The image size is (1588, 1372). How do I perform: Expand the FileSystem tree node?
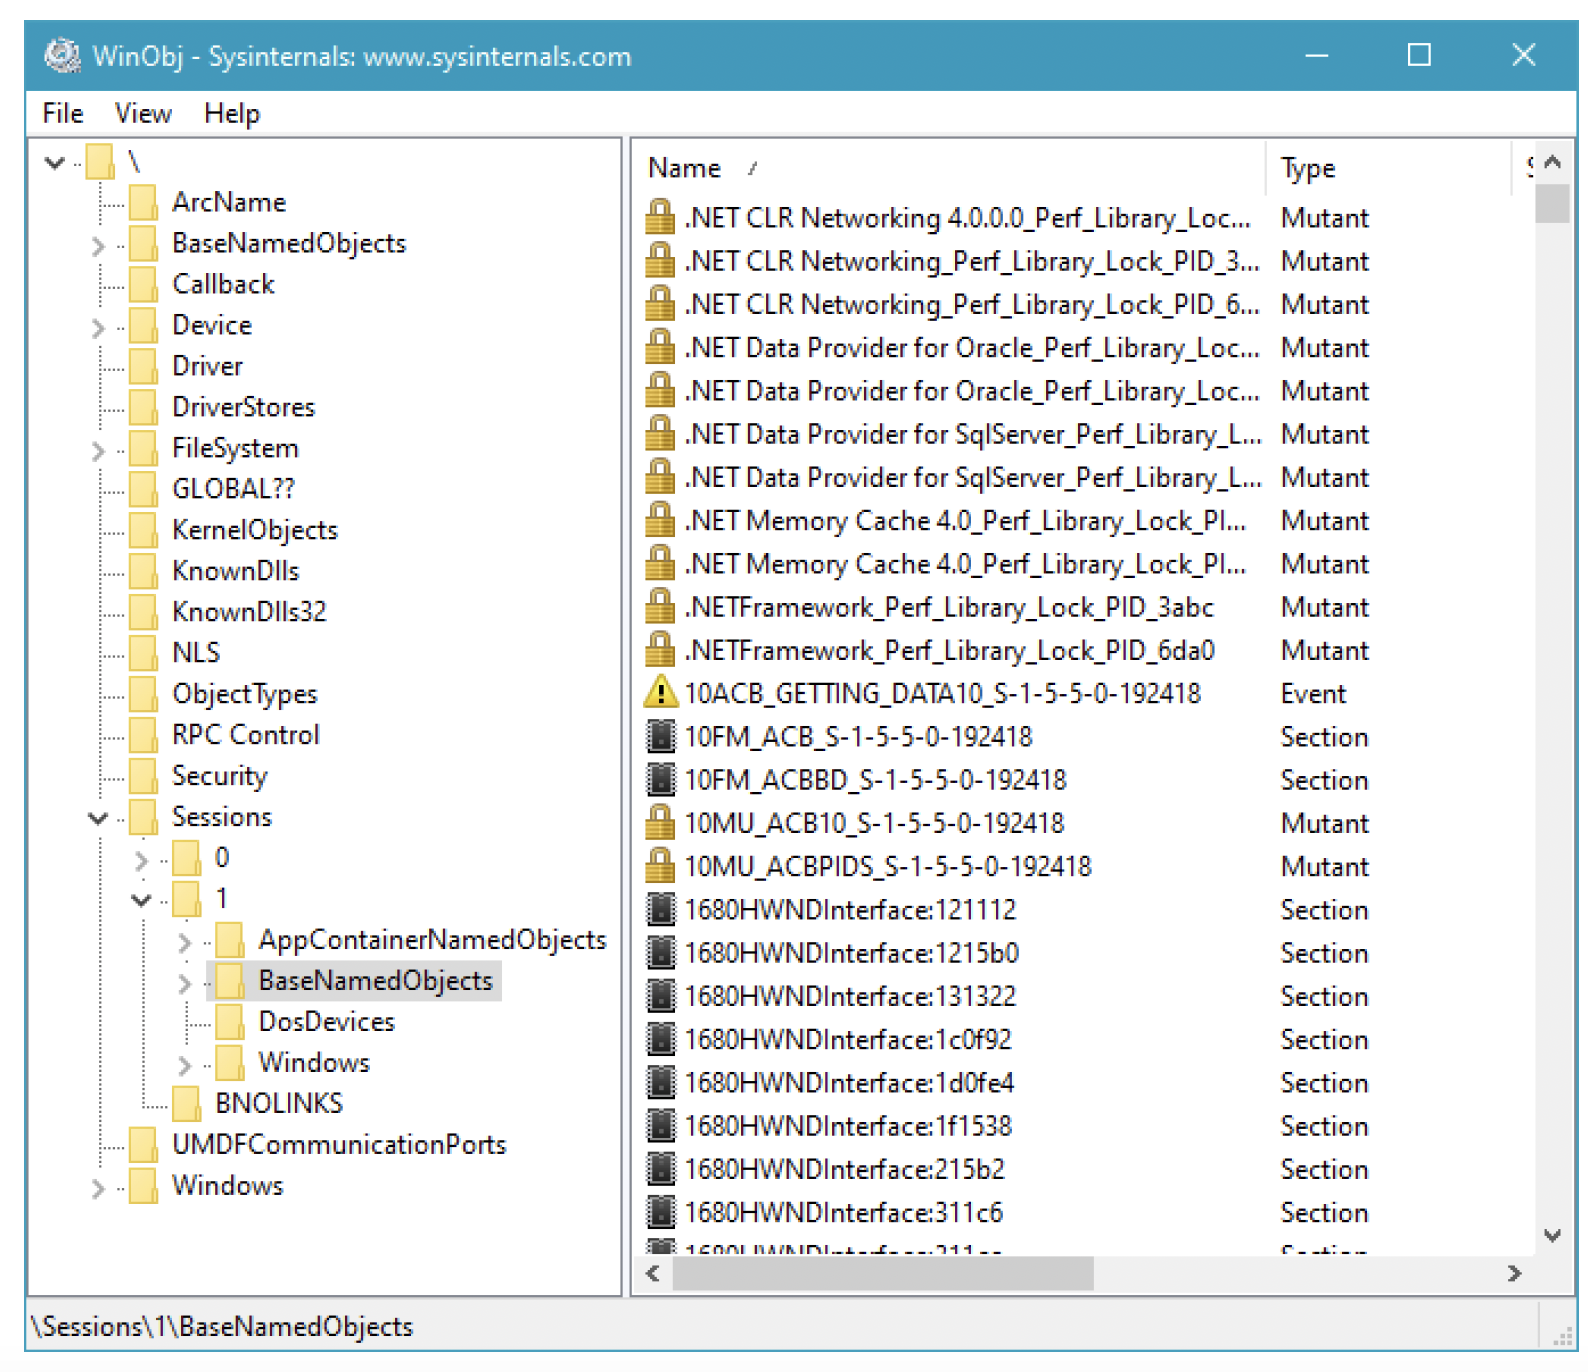tap(98, 450)
